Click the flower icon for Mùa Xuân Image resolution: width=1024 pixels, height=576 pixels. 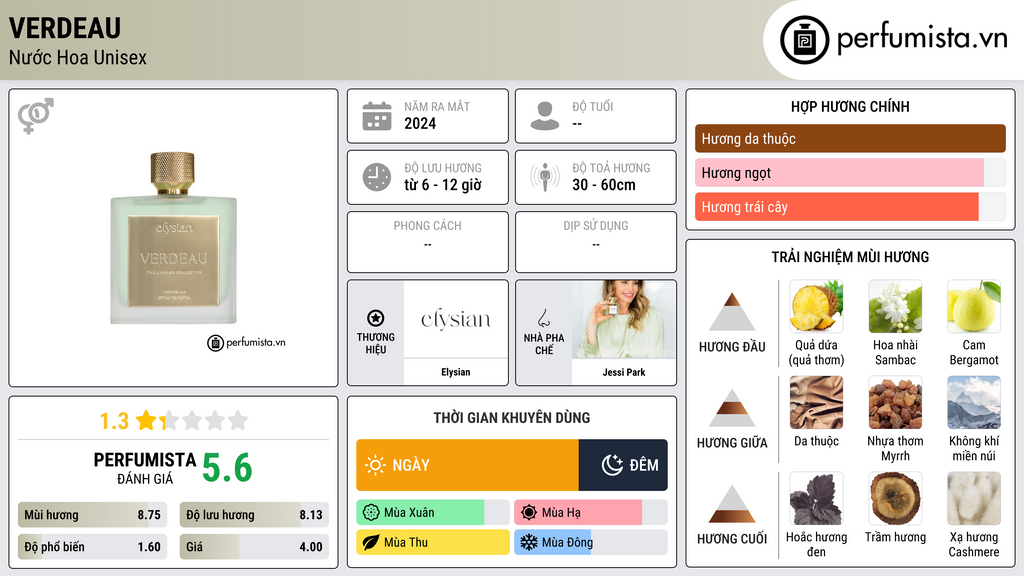pyautogui.click(x=371, y=513)
